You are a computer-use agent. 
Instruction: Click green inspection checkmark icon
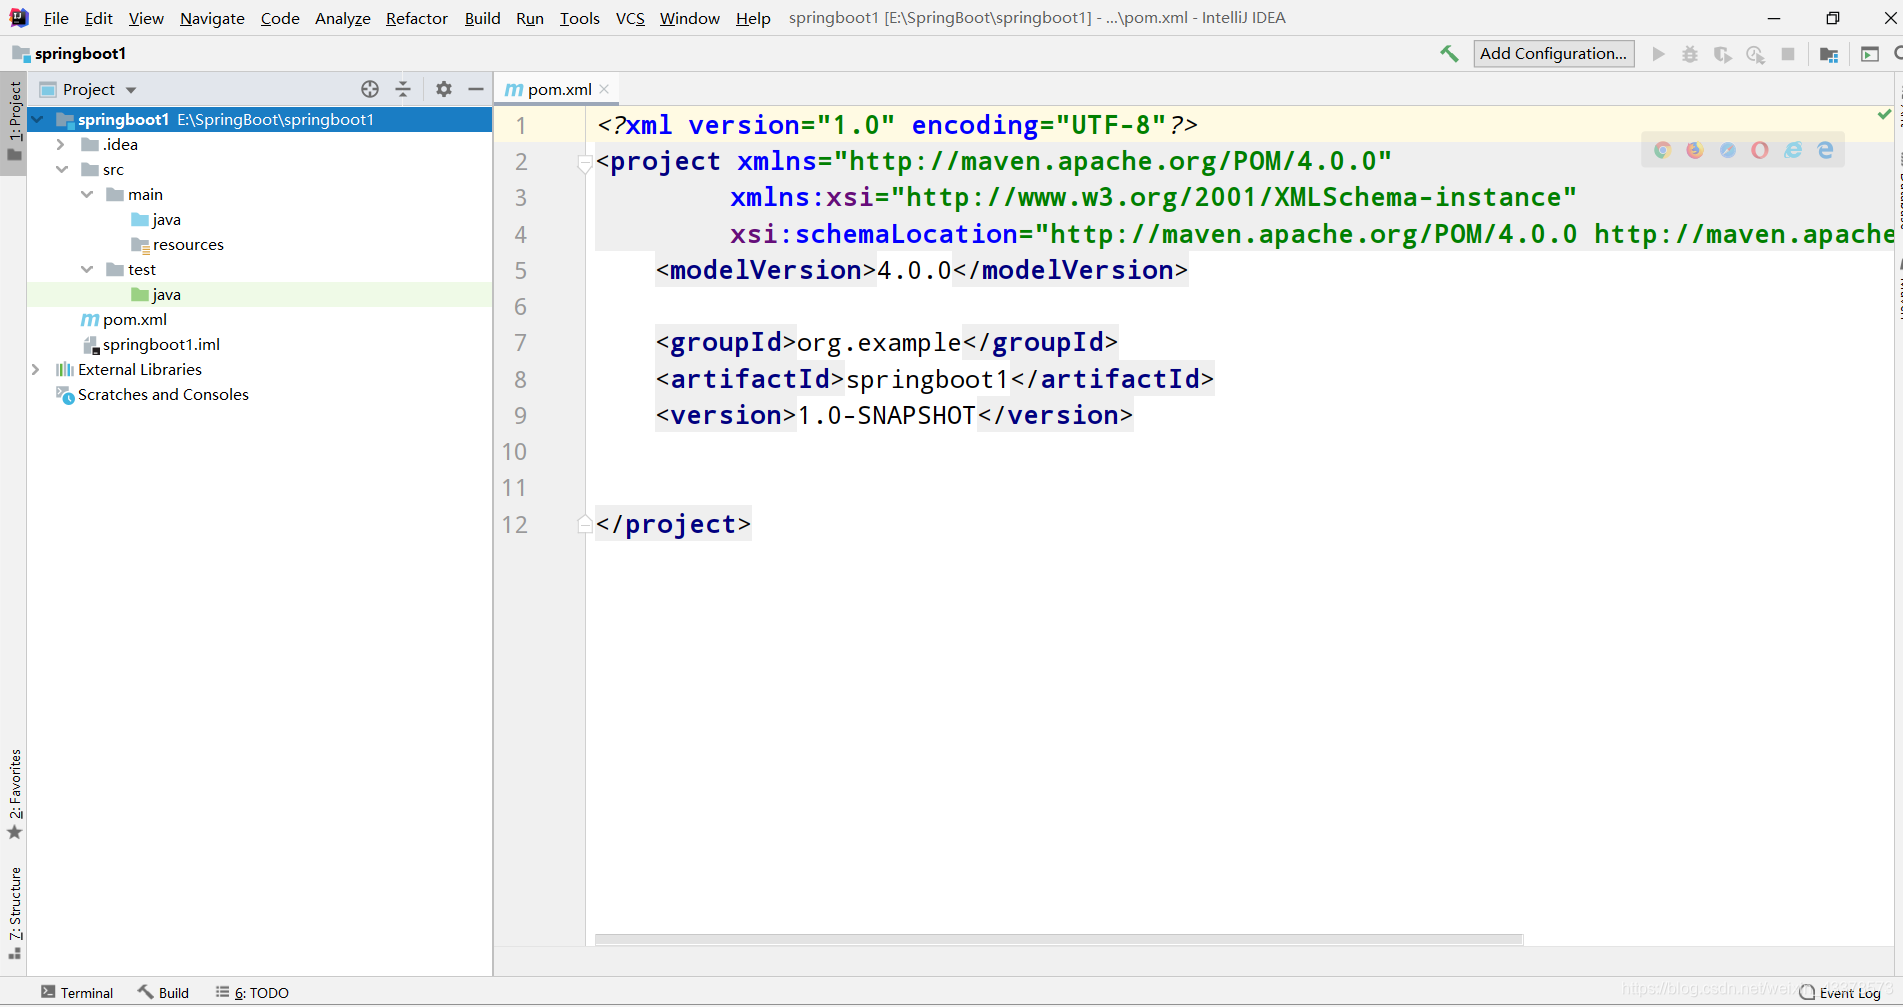pos(1885,115)
